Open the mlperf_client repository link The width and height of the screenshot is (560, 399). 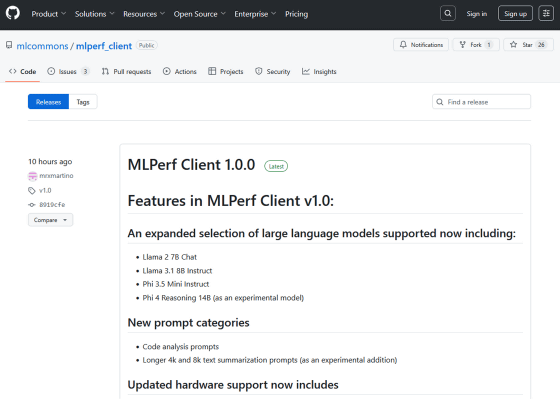click(104, 46)
